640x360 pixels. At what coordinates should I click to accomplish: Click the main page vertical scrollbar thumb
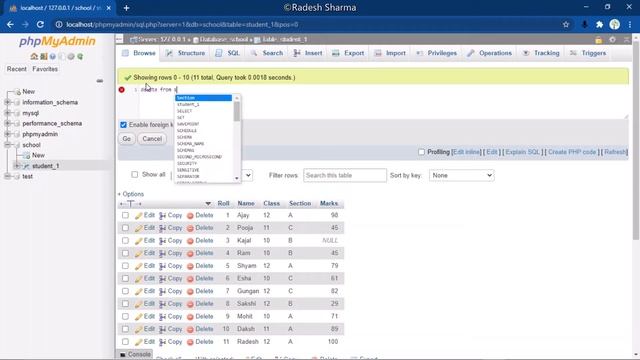(636, 141)
